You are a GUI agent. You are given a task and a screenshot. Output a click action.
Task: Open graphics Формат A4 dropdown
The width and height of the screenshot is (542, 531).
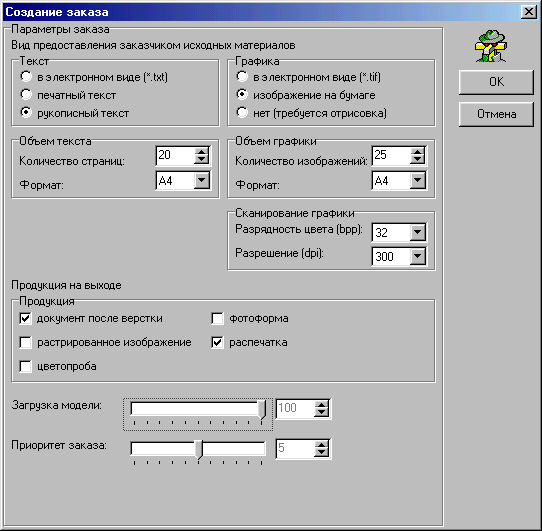tap(417, 180)
